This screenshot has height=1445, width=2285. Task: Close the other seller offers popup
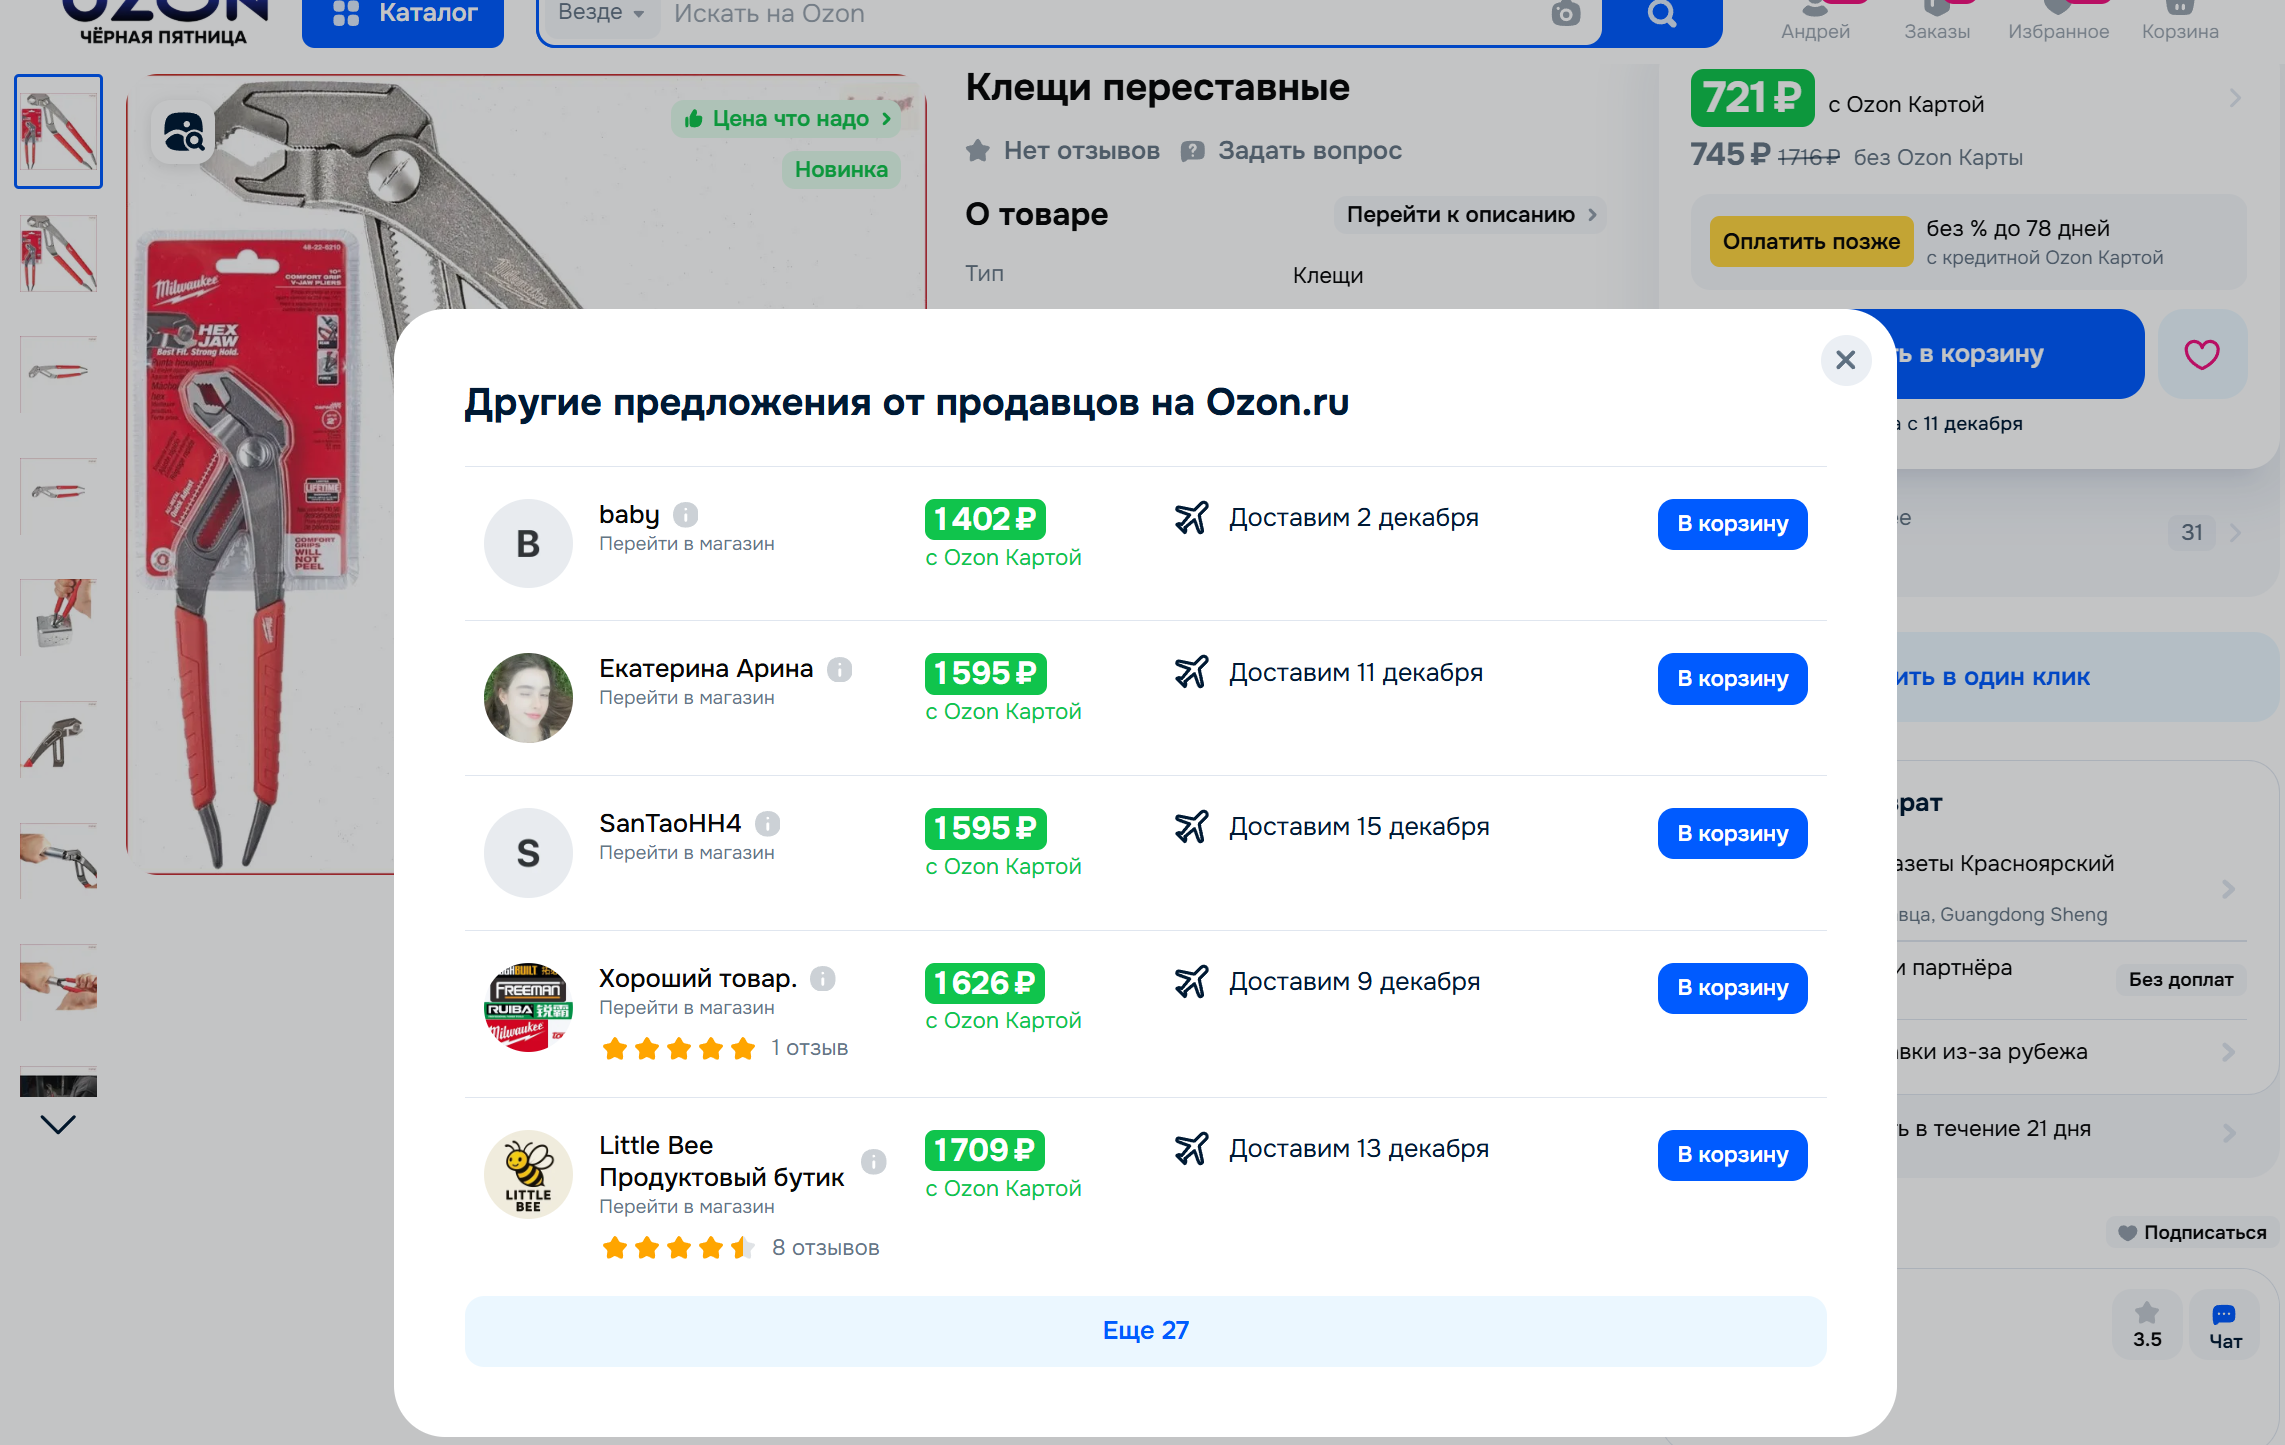point(1845,360)
